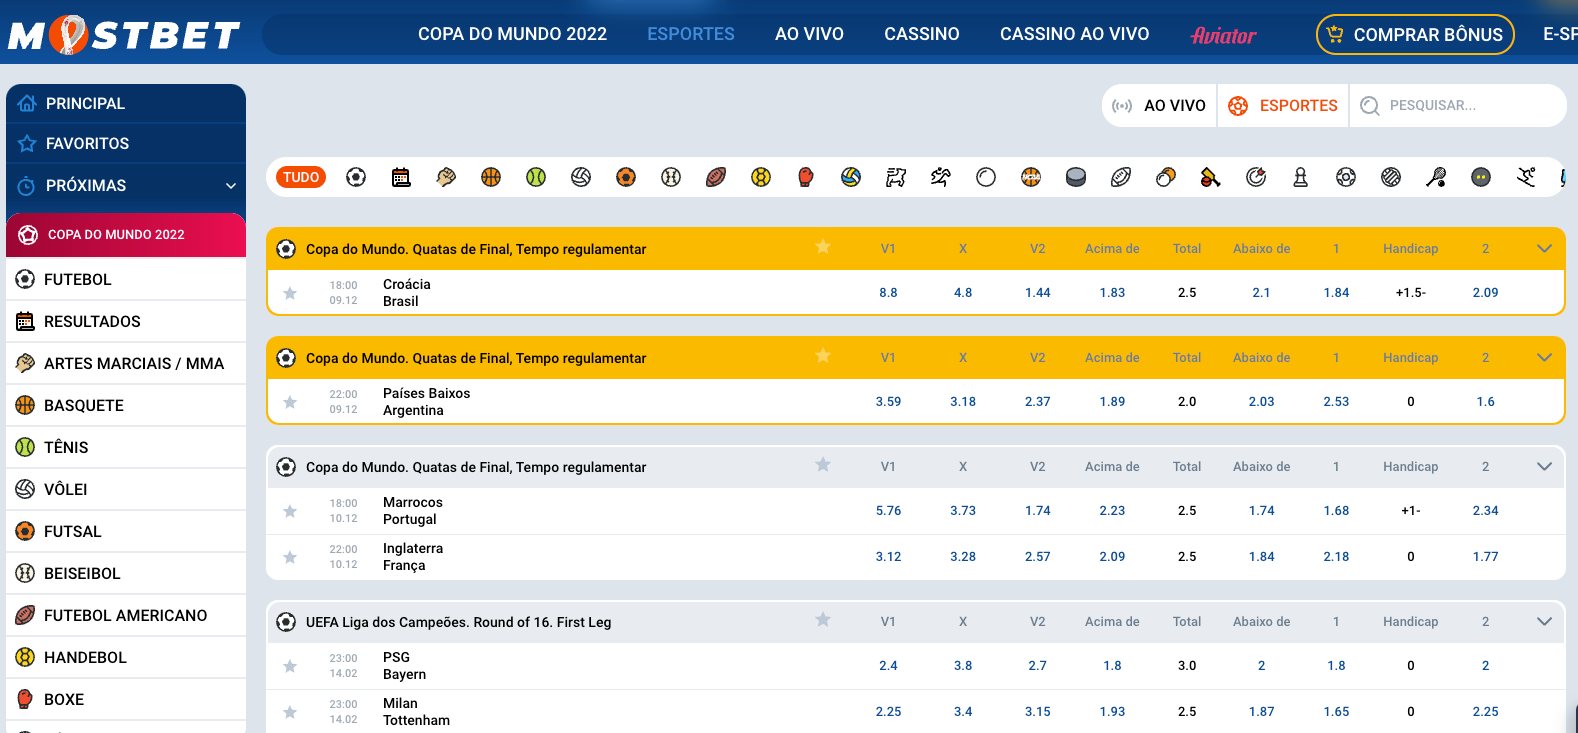Favorite the Inglaterra vs França match star
The image size is (1578, 733).
[x=290, y=557]
